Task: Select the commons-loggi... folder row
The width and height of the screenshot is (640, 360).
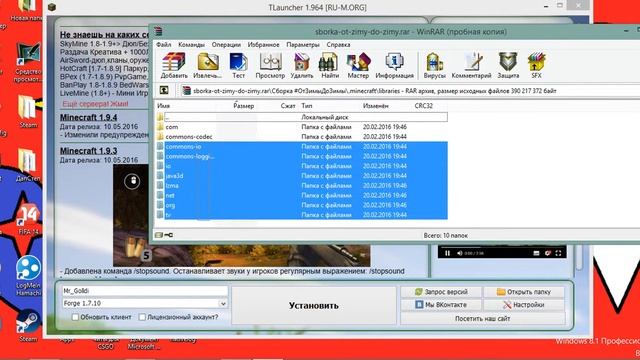Action: pyautogui.click(x=301, y=156)
